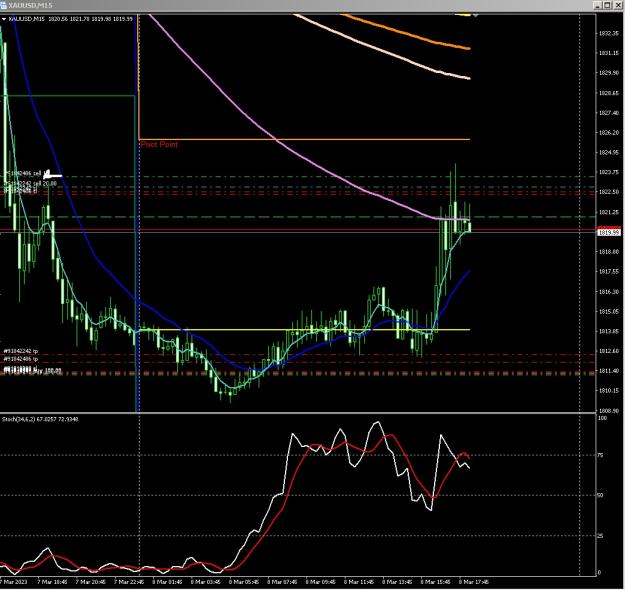Maximize the XAUUSD,M15 chart window
The height and width of the screenshot is (590, 625).
click(607, 5)
